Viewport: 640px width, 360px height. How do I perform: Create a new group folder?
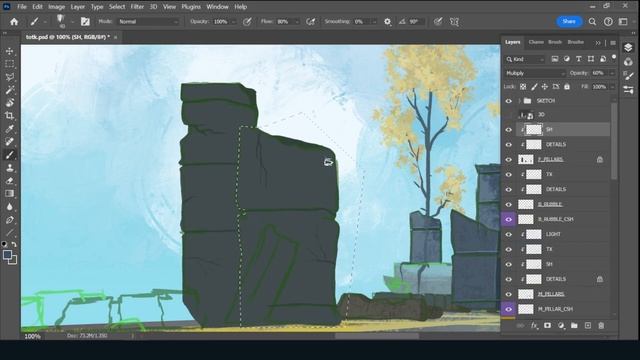(x=574, y=325)
